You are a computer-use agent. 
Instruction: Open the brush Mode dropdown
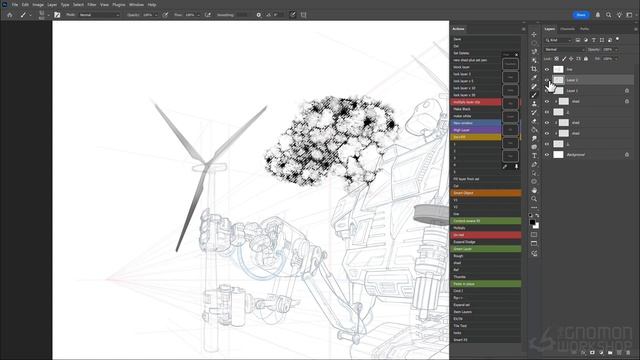click(x=99, y=15)
